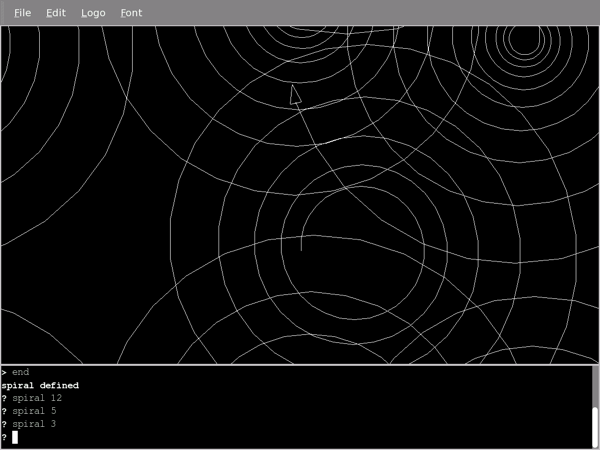The image size is (600, 450).
Task: Click the text cursor block in console
Action: point(15,437)
